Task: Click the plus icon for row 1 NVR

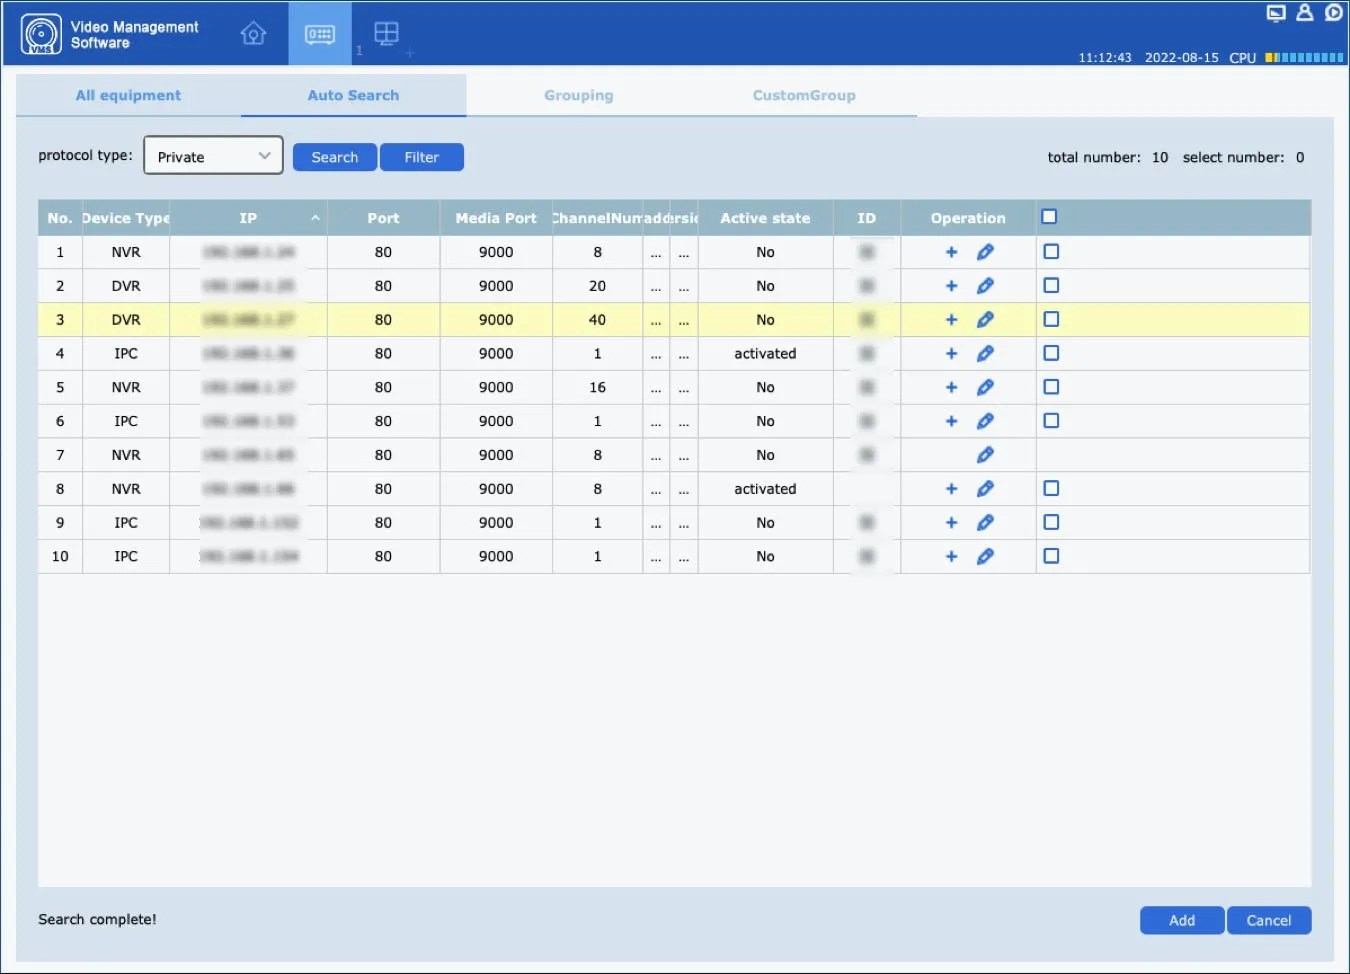Action: [x=951, y=253]
